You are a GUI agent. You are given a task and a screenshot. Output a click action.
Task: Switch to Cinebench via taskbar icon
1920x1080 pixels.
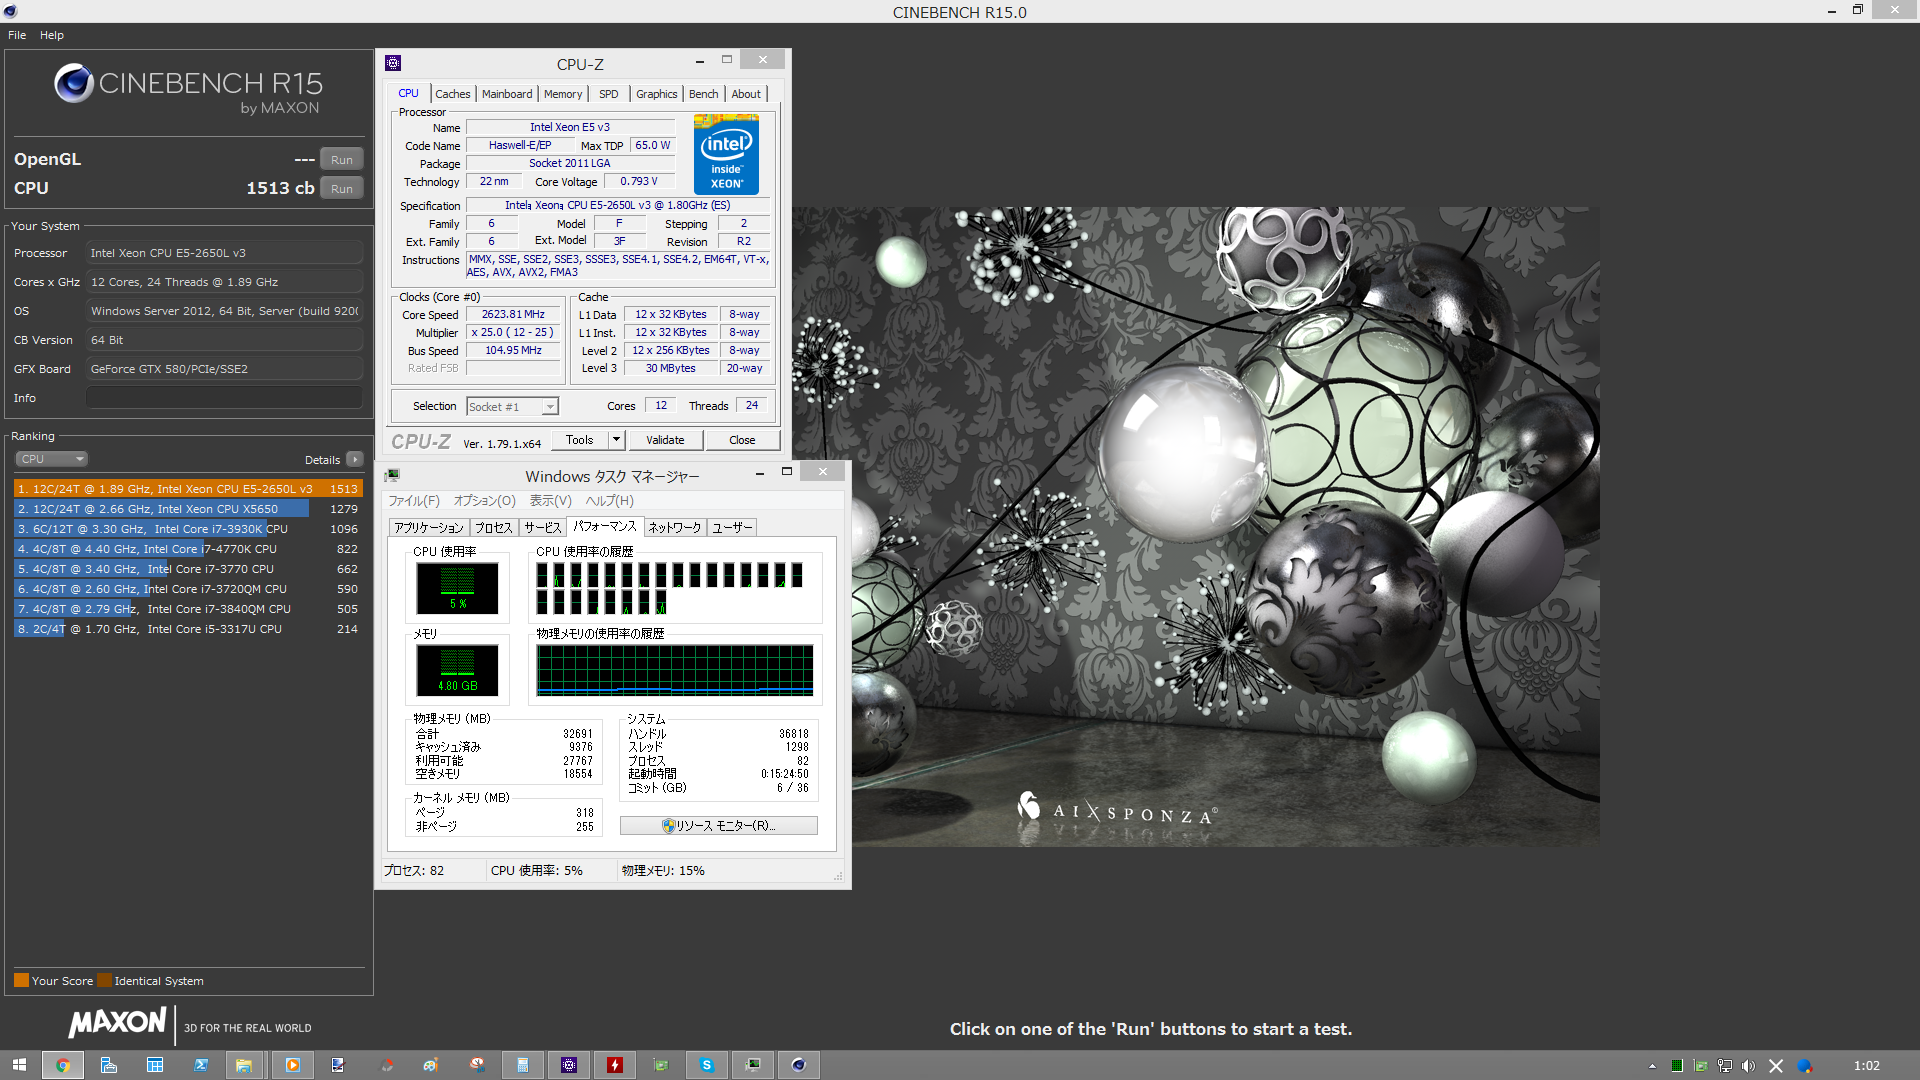pos(799,1065)
